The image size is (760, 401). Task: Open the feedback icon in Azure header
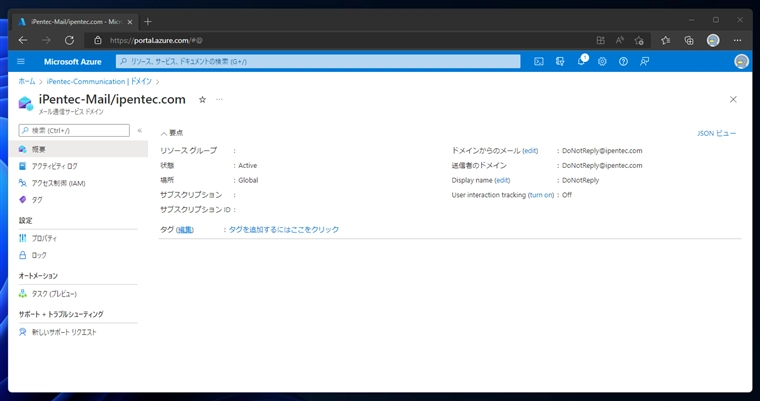(644, 62)
